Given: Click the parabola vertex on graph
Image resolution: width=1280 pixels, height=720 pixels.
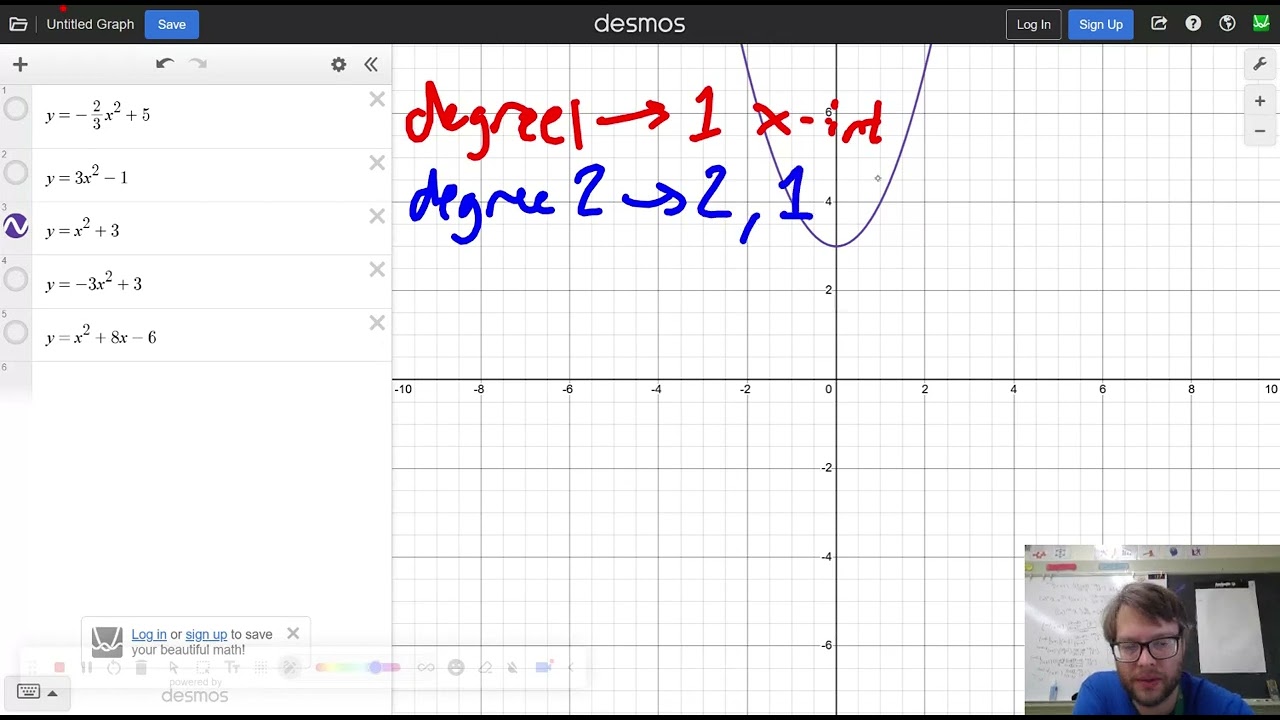Looking at the screenshot, I should 836,246.
